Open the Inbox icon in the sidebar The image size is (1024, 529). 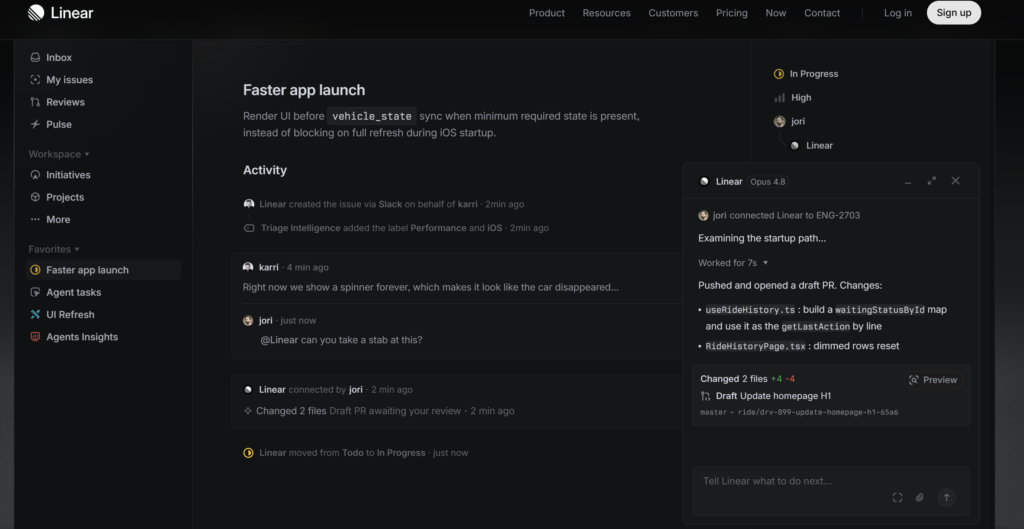(35, 57)
